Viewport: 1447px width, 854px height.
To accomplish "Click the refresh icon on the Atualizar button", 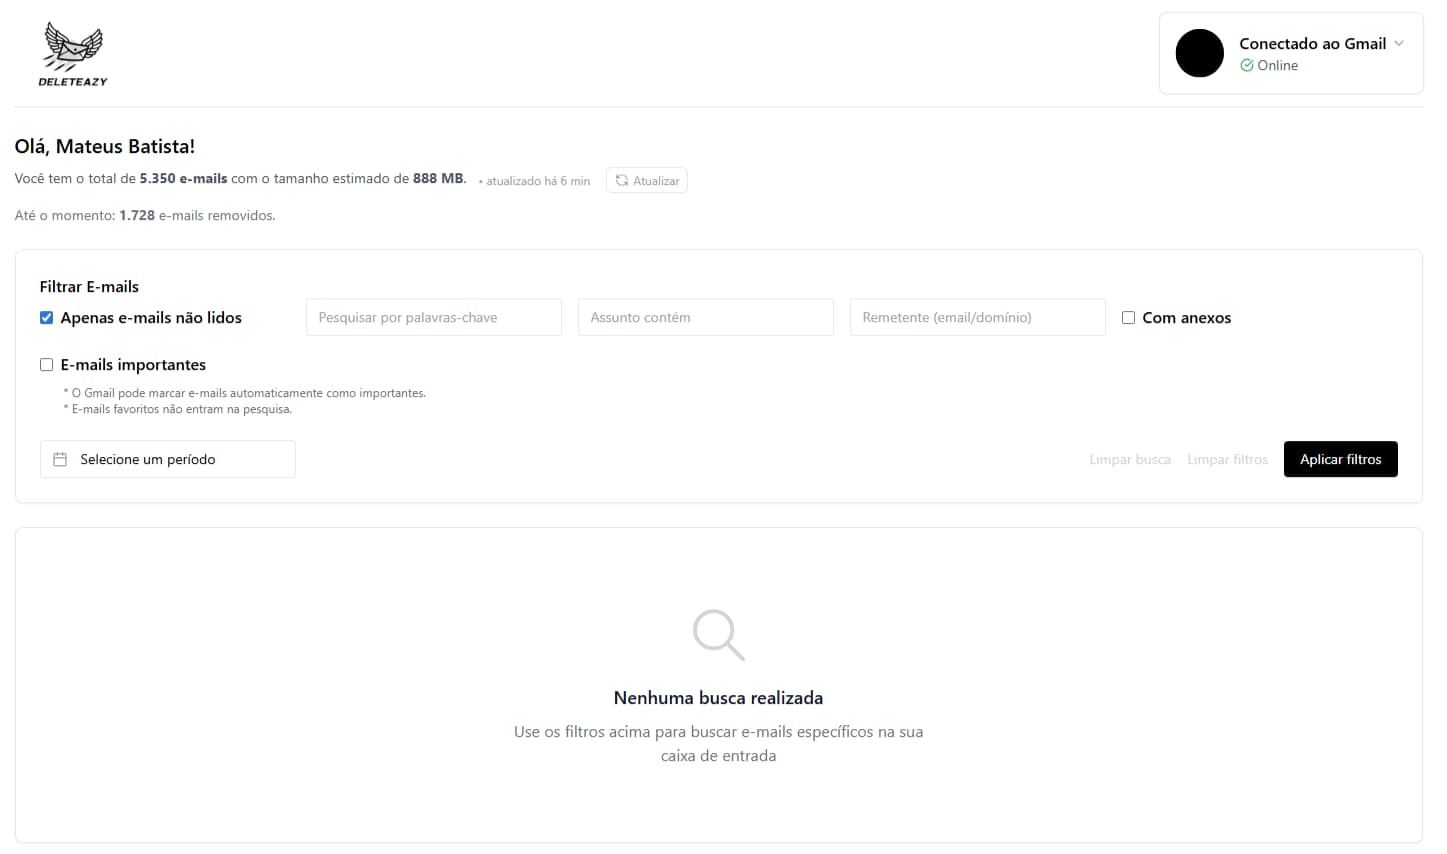I will click(x=620, y=180).
